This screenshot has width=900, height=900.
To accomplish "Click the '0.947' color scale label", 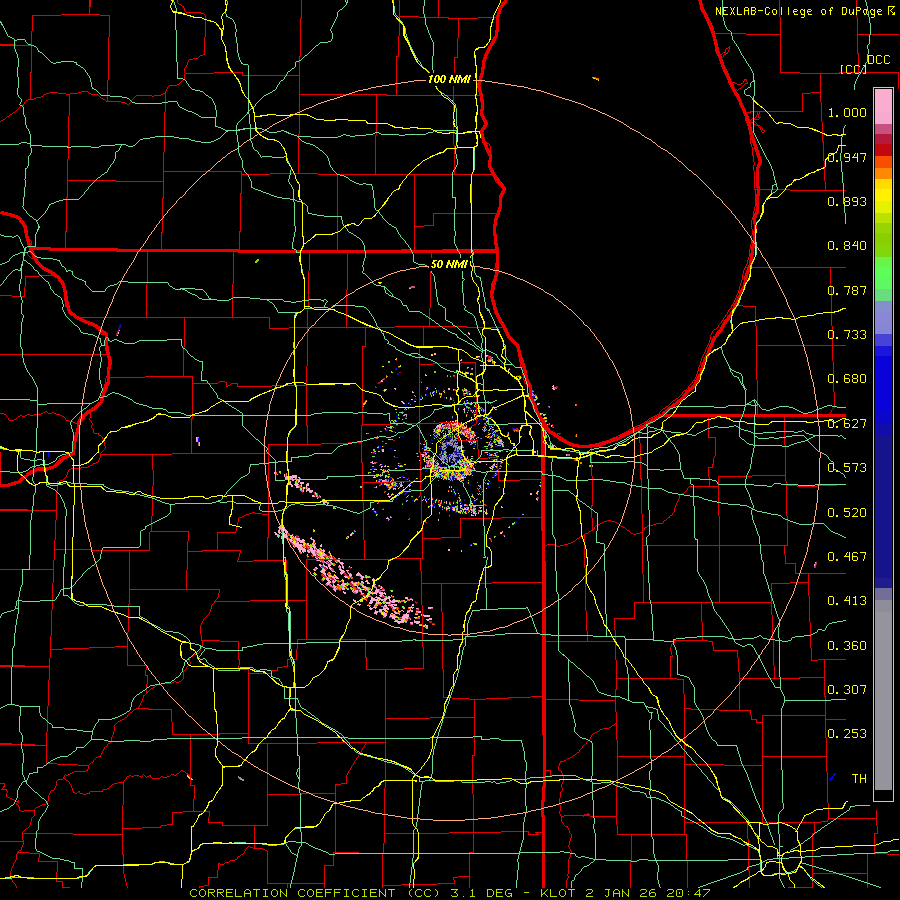I will pyautogui.click(x=847, y=157).
